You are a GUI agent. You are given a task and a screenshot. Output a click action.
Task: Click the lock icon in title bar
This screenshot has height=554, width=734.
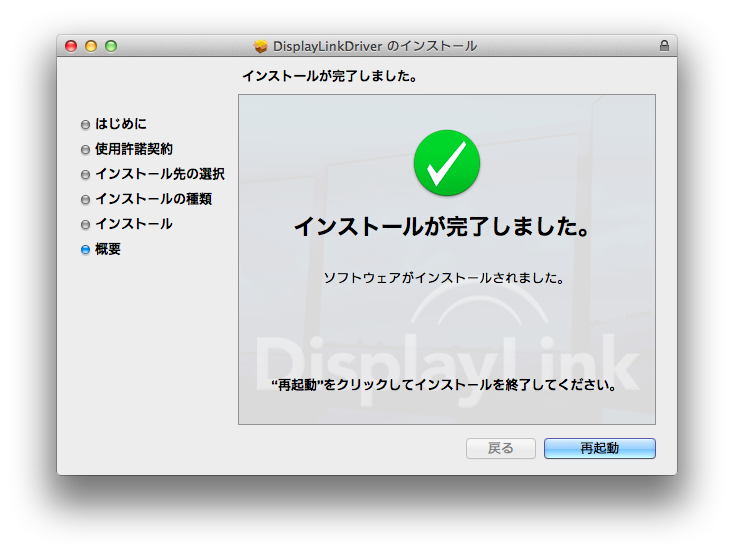tap(664, 45)
